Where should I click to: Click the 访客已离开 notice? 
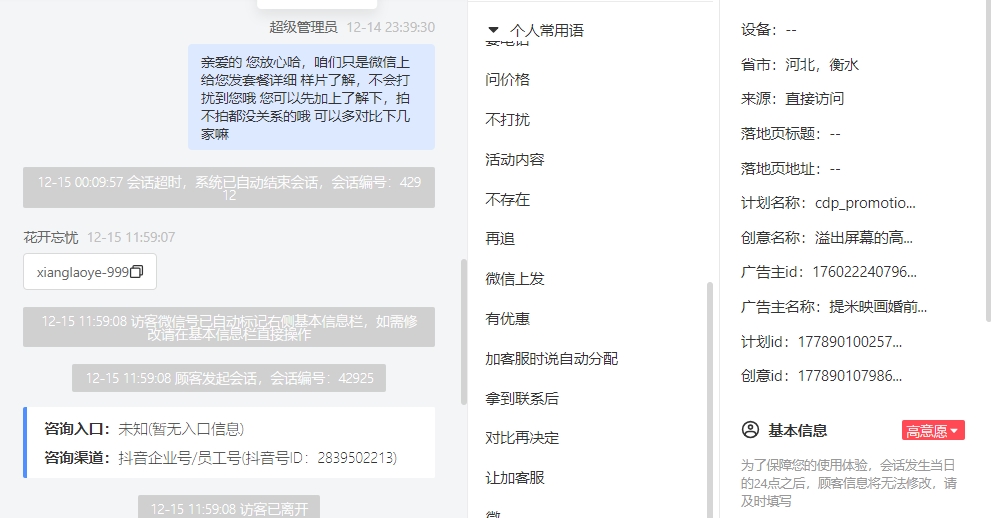(229, 507)
